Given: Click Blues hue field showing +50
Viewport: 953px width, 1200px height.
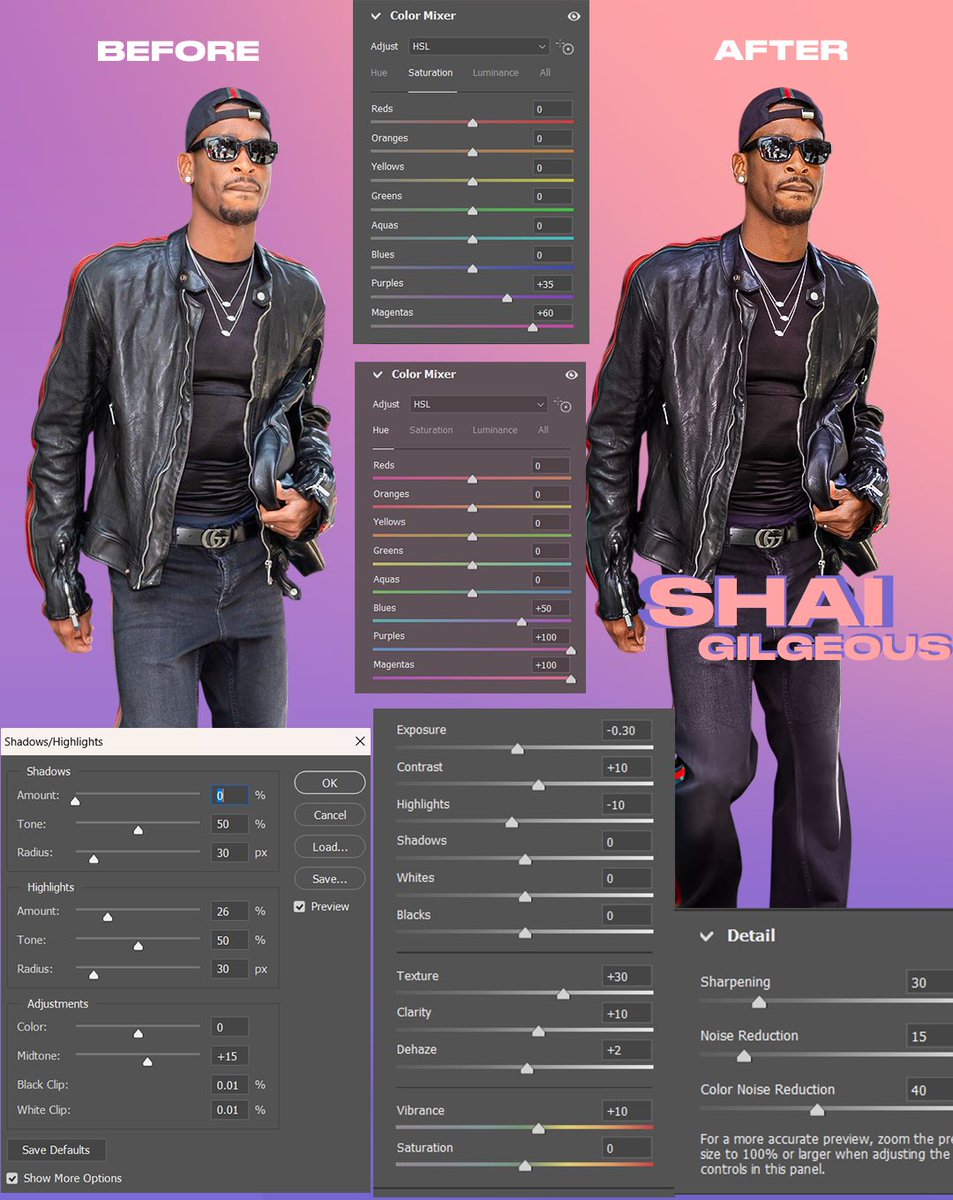Looking at the screenshot, I should click(x=551, y=608).
